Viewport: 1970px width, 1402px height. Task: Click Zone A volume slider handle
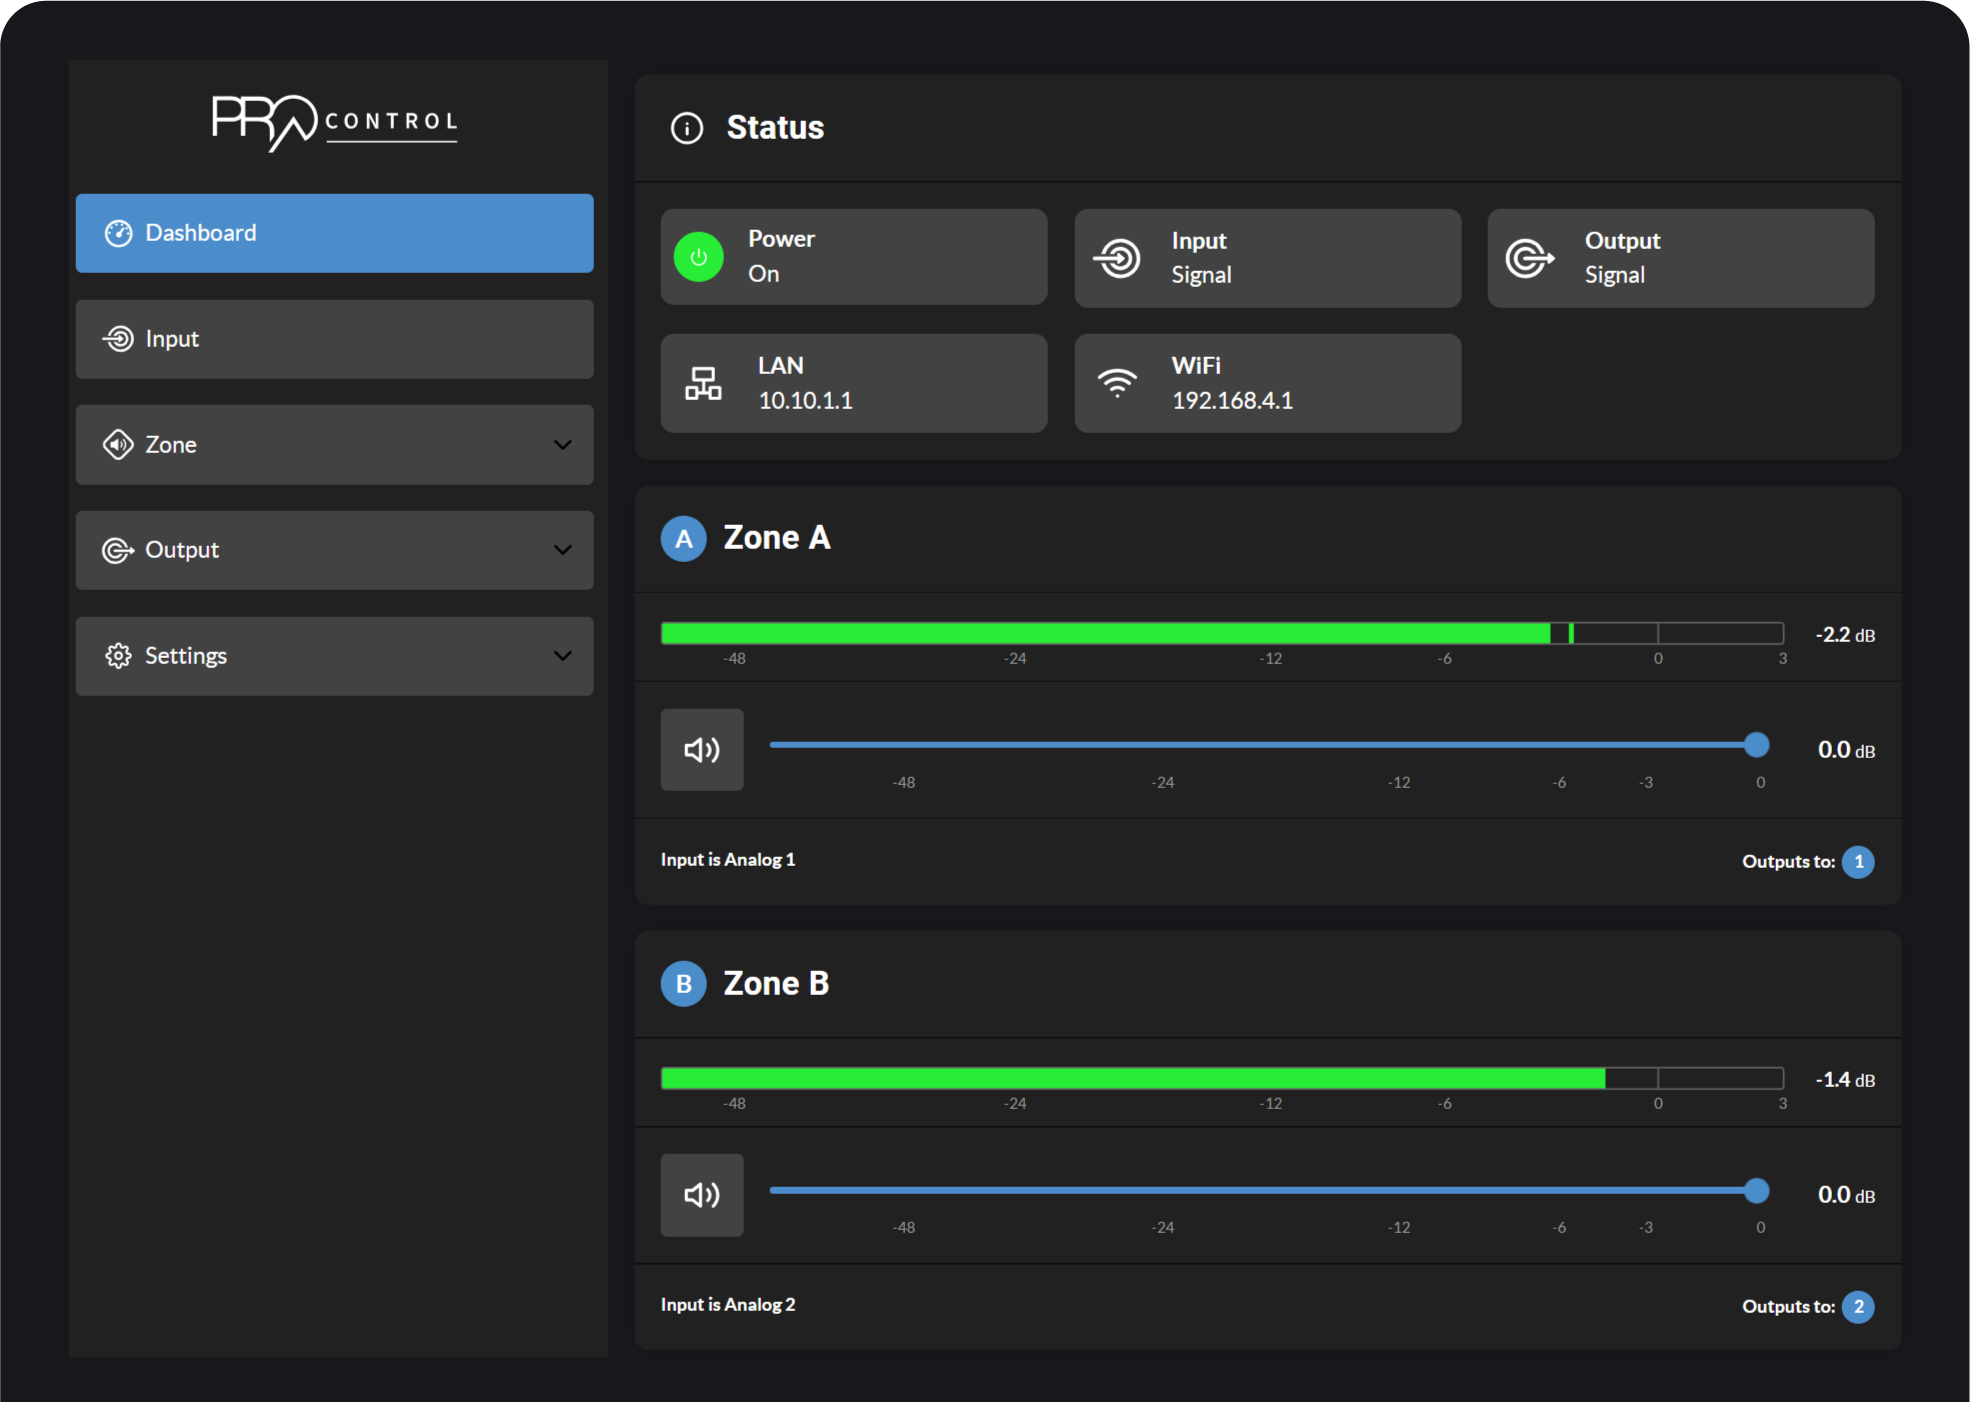pos(1756,745)
